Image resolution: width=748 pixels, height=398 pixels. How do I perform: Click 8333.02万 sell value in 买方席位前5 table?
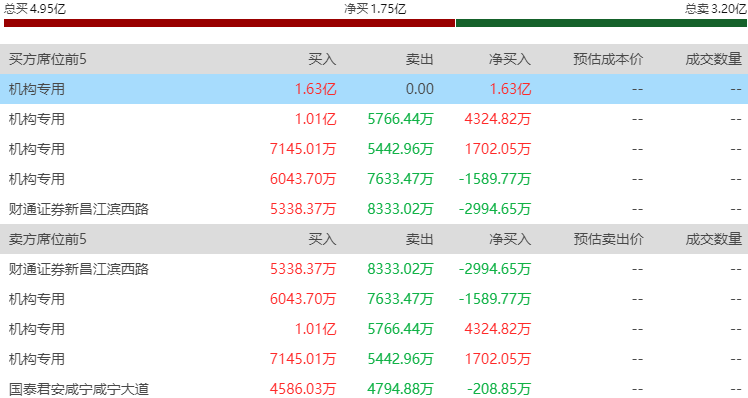(x=400, y=209)
